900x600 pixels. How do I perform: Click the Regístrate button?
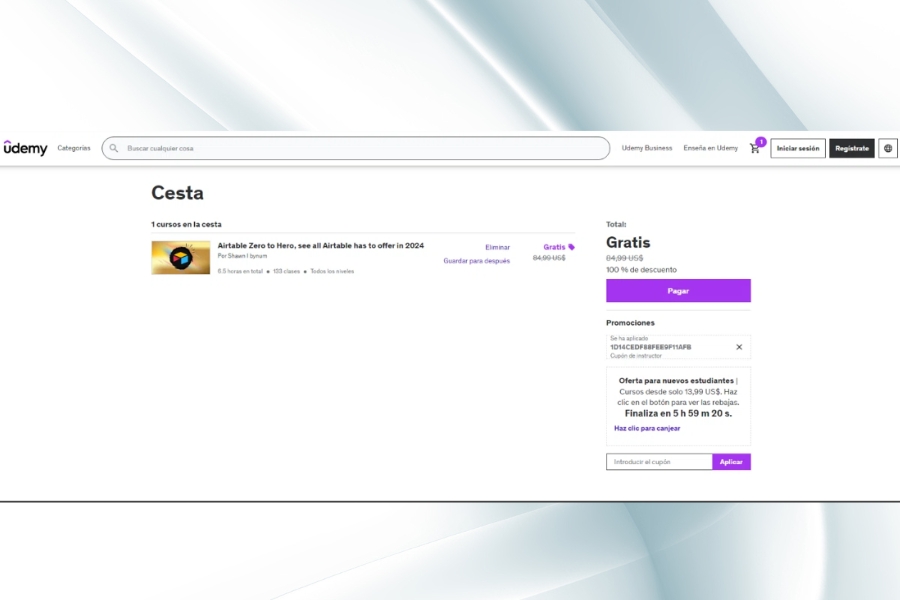pyautogui.click(x=852, y=148)
